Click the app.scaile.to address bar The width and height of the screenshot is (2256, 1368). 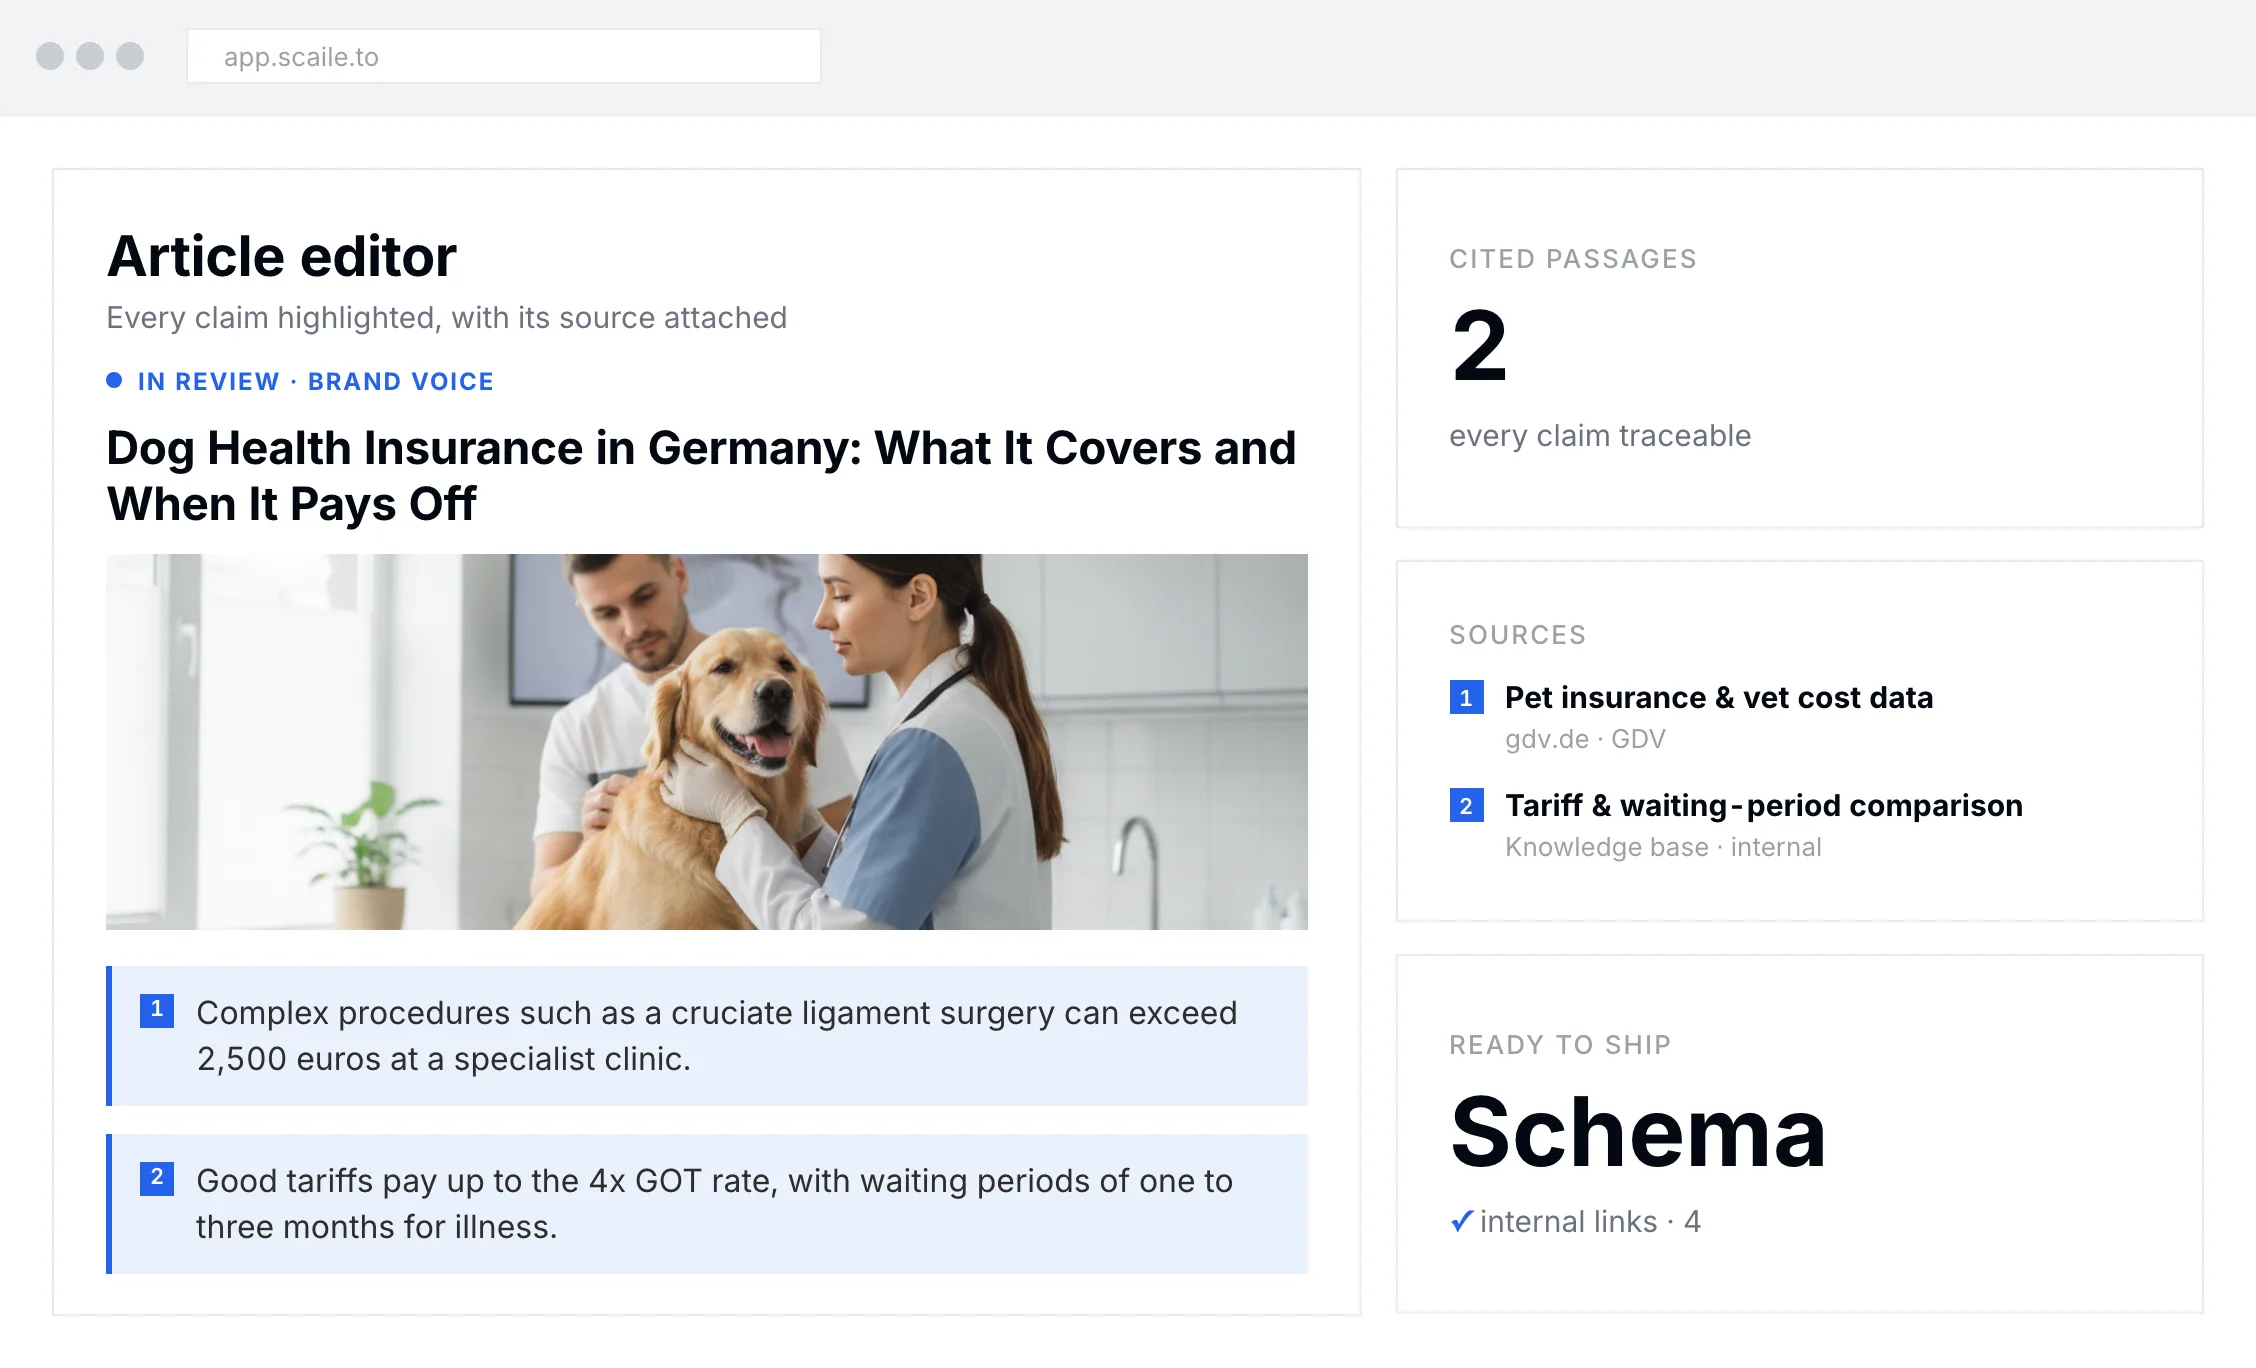(x=504, y=56)
